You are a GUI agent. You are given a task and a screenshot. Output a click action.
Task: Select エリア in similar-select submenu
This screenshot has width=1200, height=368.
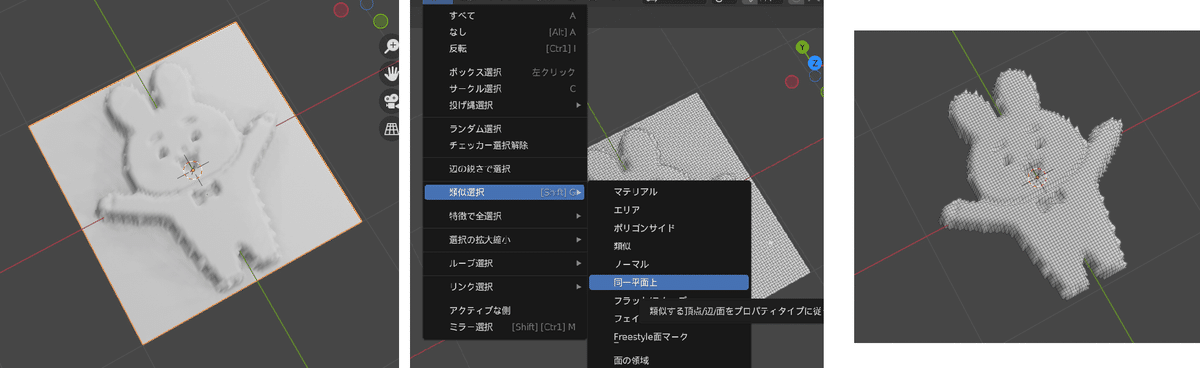coord(668,210)
